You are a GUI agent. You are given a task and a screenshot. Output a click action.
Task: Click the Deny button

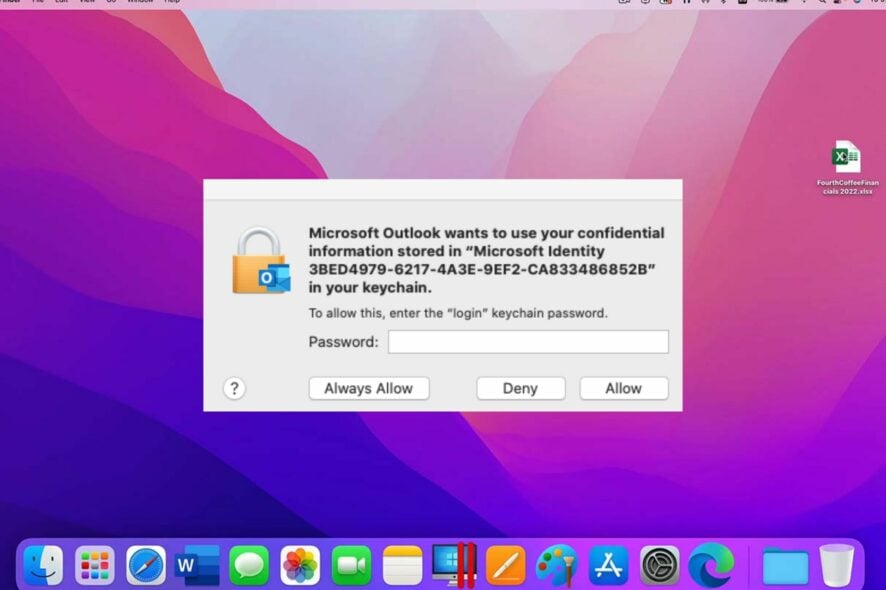pos(520,388)
